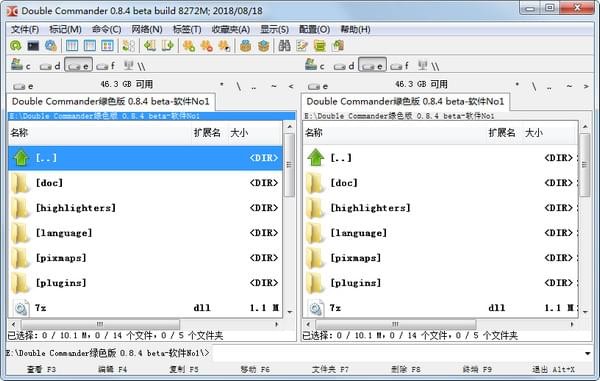Select drive d in right panel
The width and height of the screenshot is (600, 381).
pos(344,66)
